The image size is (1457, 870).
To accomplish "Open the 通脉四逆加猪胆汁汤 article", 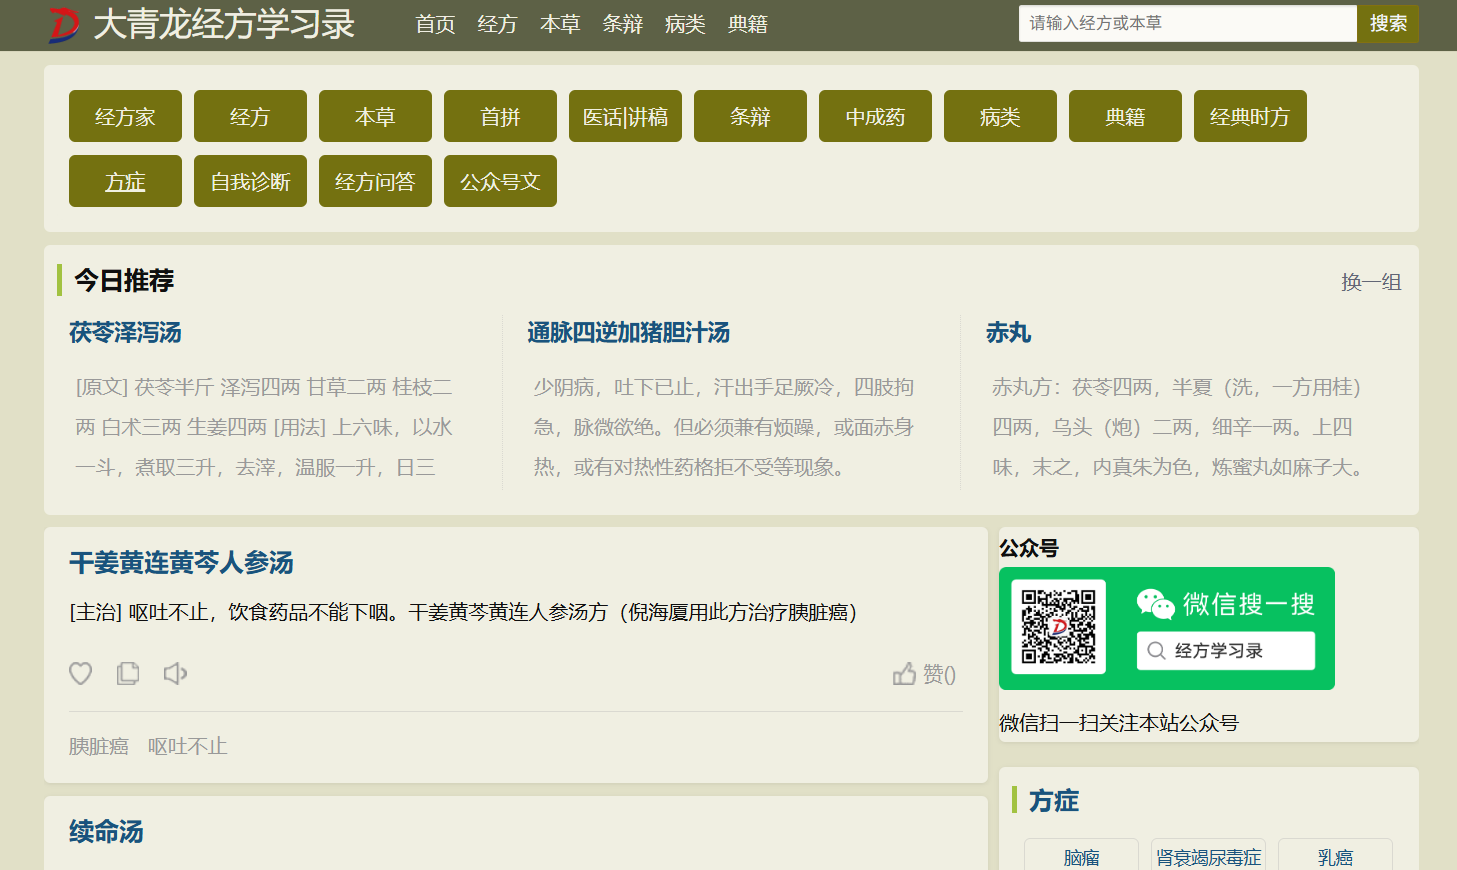I will pos(628,333).
